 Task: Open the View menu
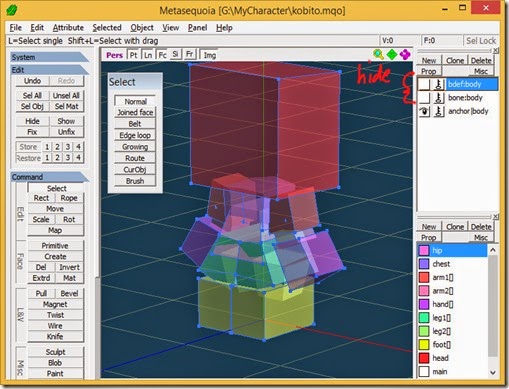tap(171, 28)
